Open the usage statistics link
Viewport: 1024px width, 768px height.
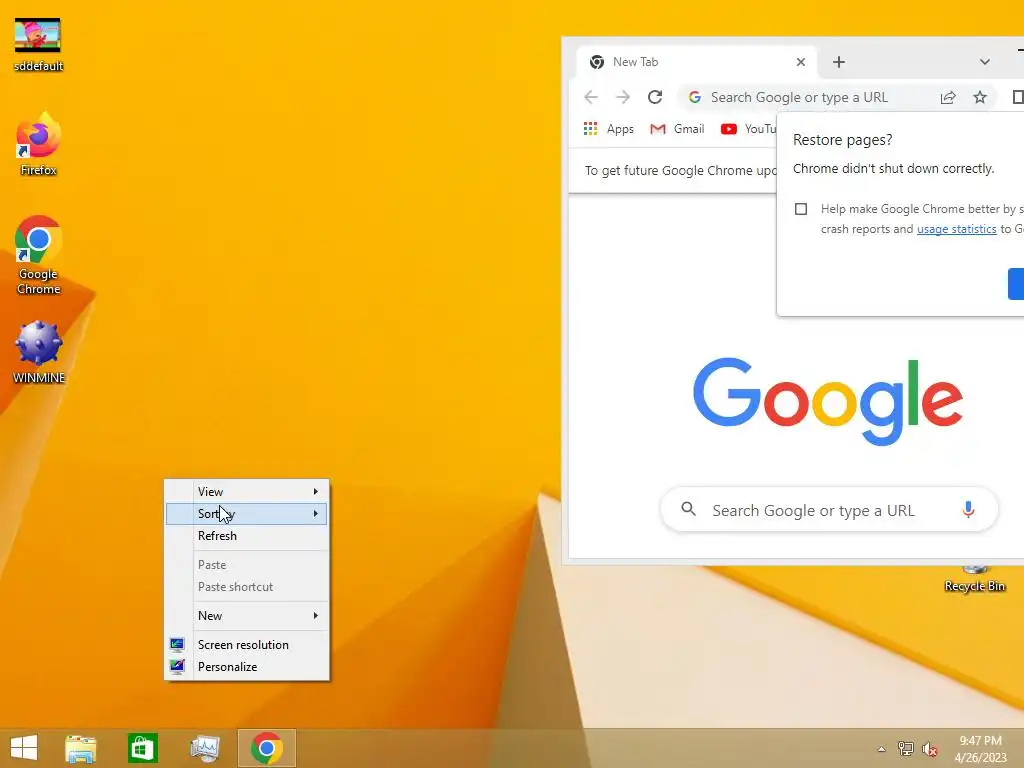click(956, 229)
